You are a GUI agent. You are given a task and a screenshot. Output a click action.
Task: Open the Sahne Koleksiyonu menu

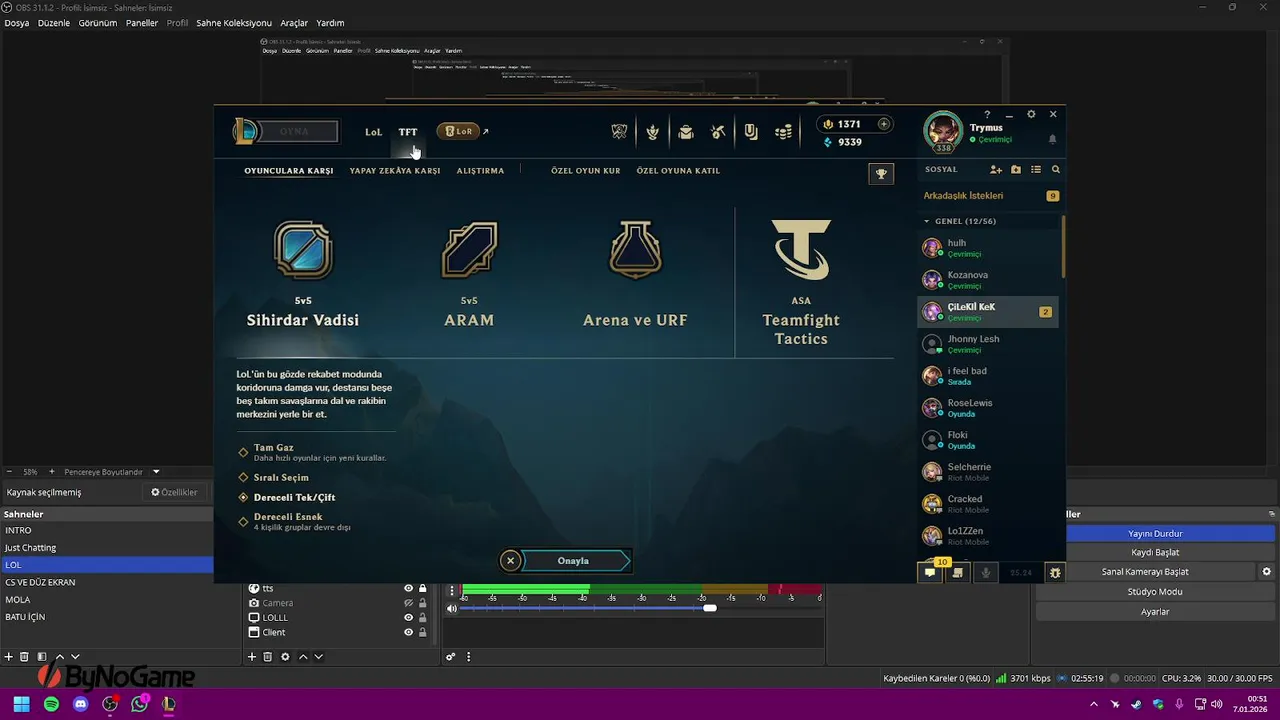pos(234,23)
